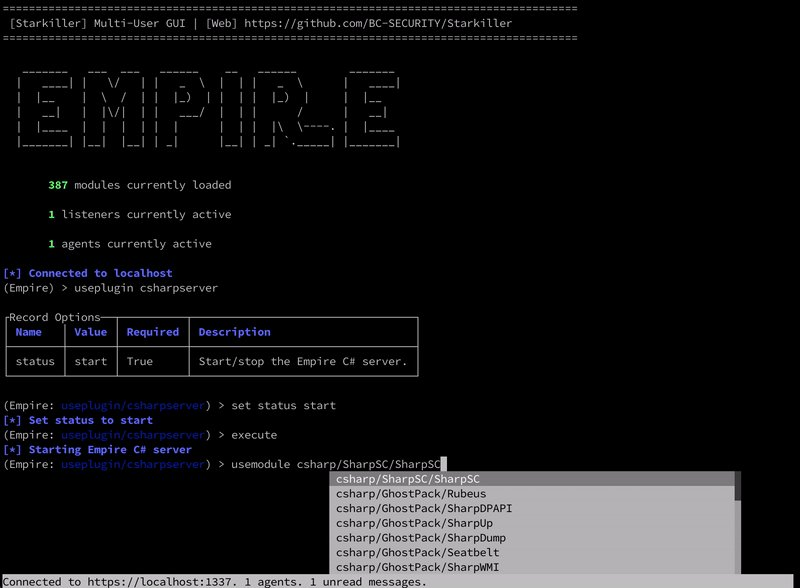Click 'Starting Empire C# server' message
The height and width of the screenshot is (588, 800).
[97, 450]
